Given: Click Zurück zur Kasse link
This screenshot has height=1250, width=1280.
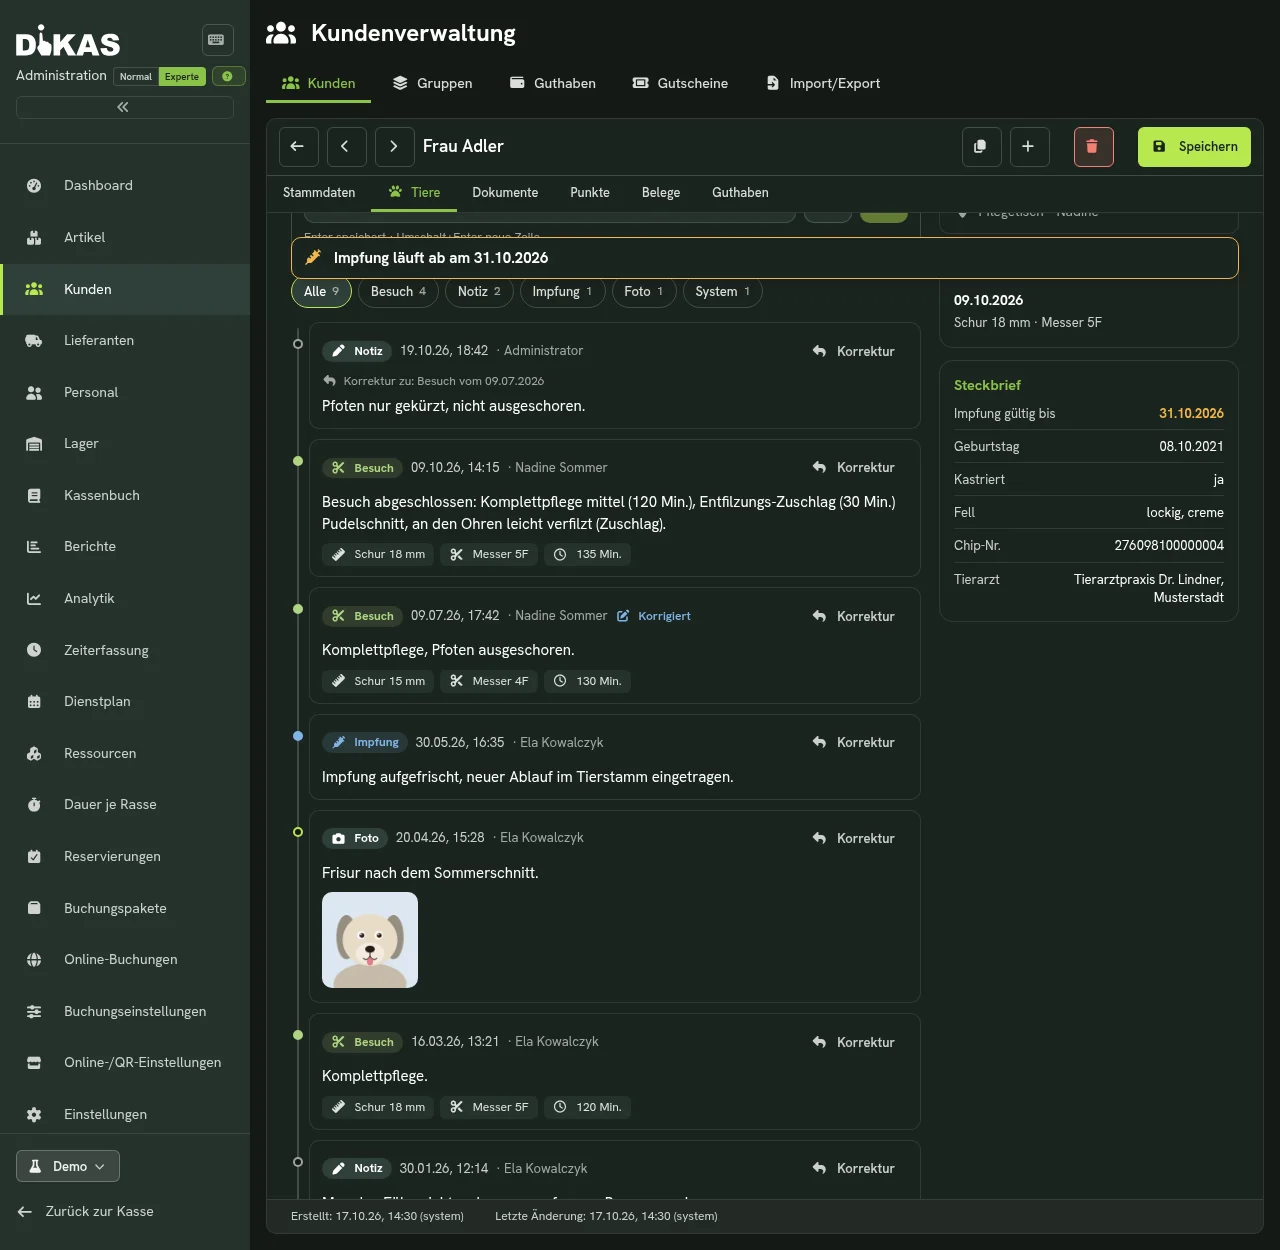Looking at the screenshot, I should pos(86,1212).
